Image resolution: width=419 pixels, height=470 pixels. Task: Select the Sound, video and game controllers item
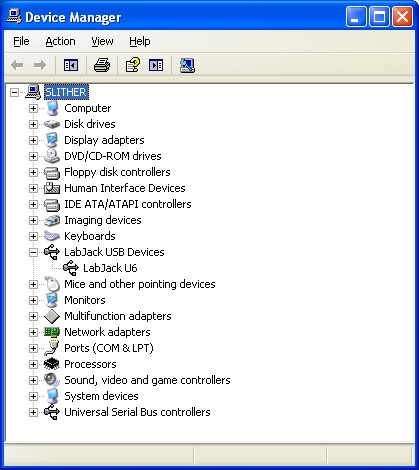147,380
